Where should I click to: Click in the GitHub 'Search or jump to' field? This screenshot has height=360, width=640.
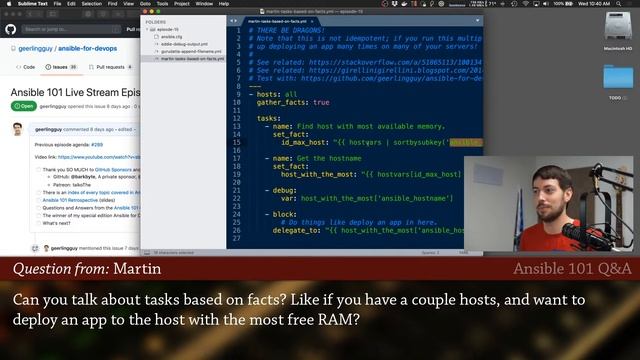(71, 29)
